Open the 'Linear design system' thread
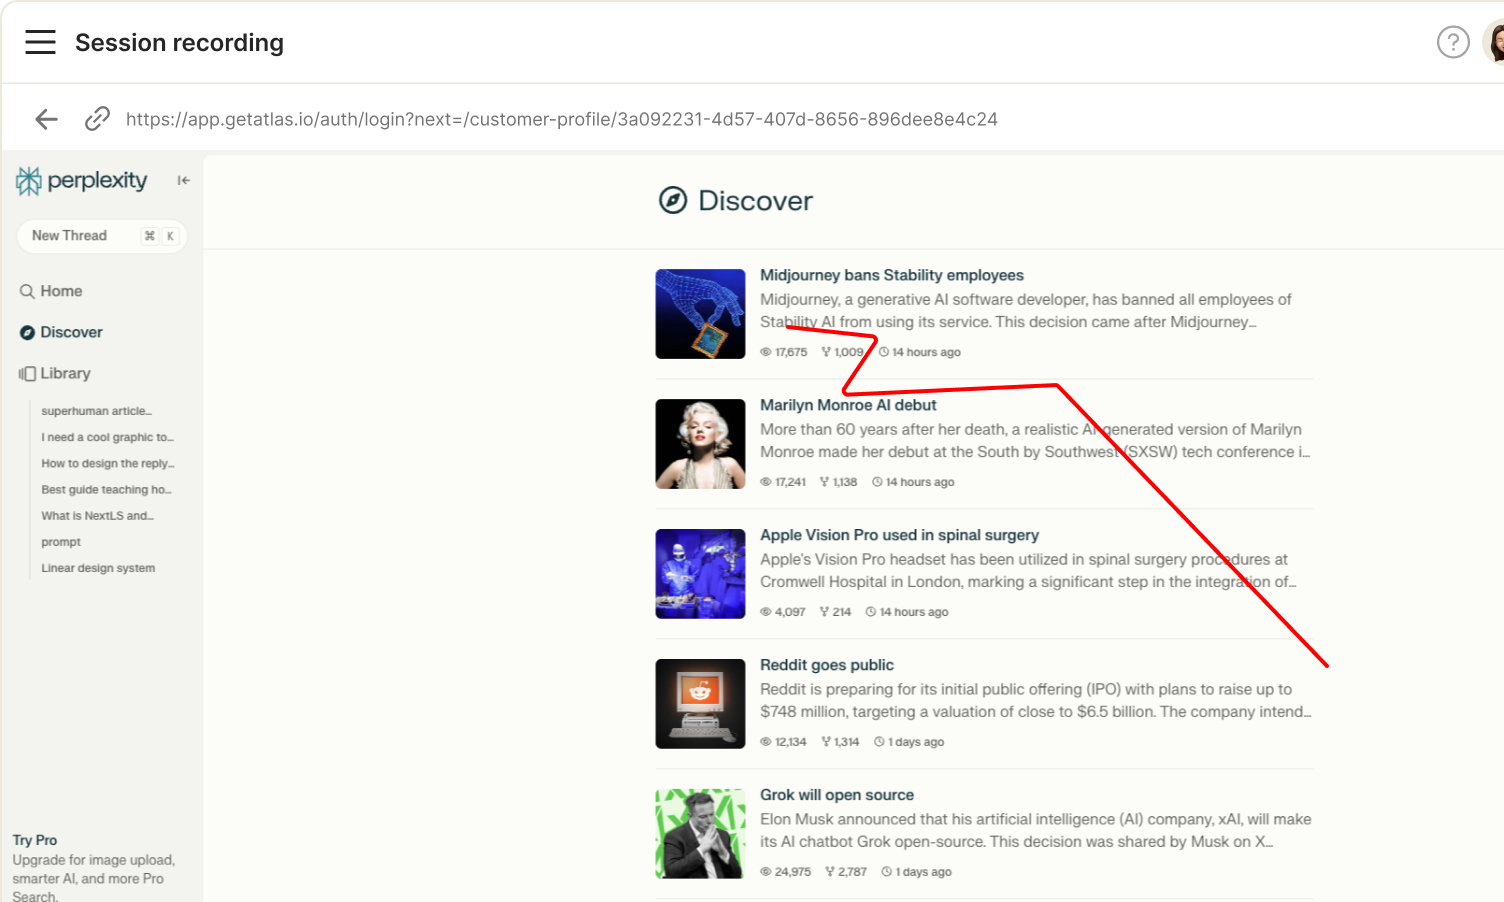This screenshot has width=1504, height=902. (x=98, y=568)
